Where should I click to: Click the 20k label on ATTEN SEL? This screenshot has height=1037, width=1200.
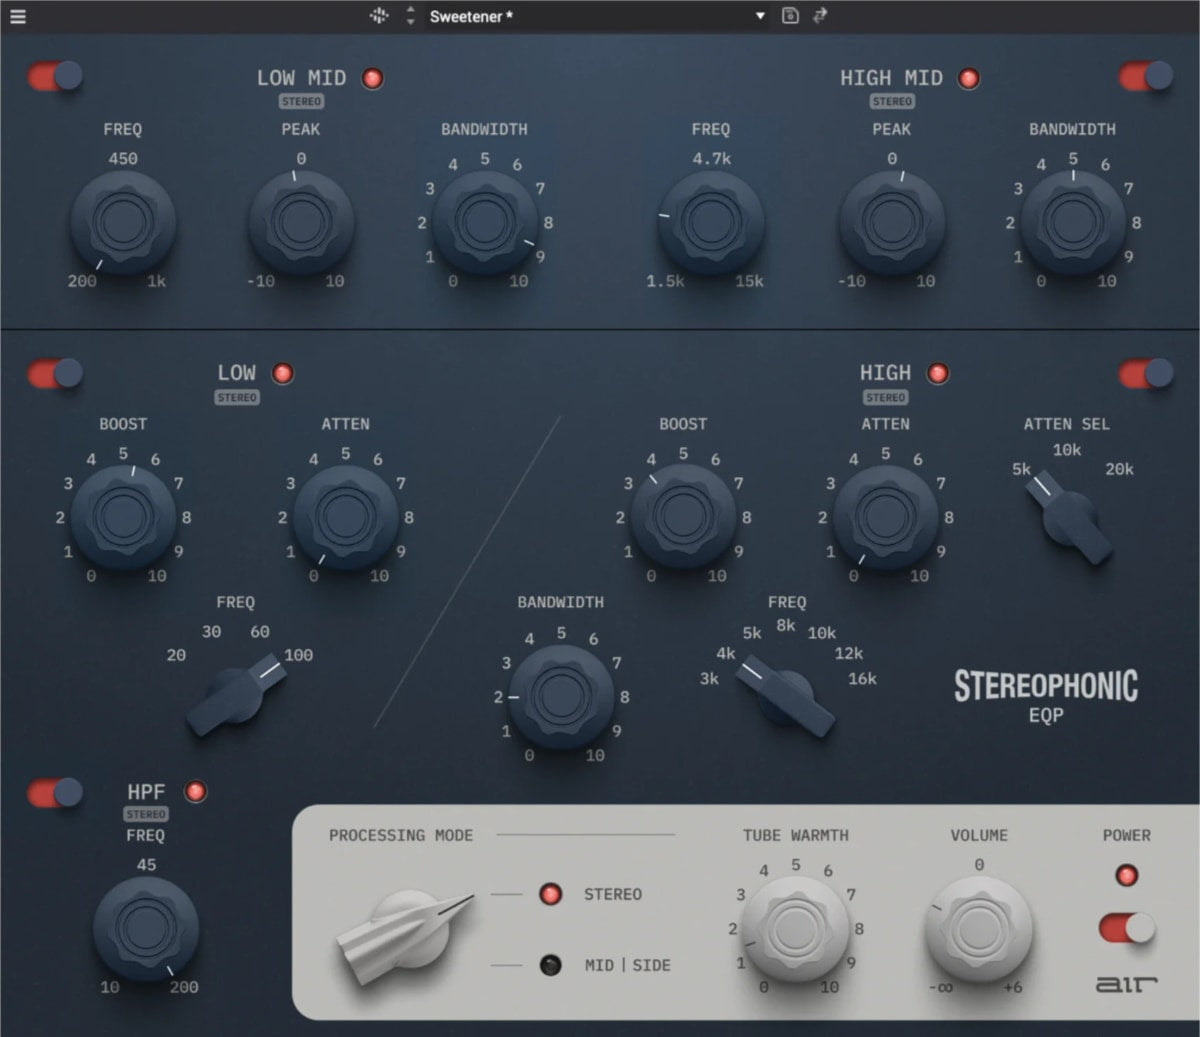pyautogui.click(x=1119, y=469)
